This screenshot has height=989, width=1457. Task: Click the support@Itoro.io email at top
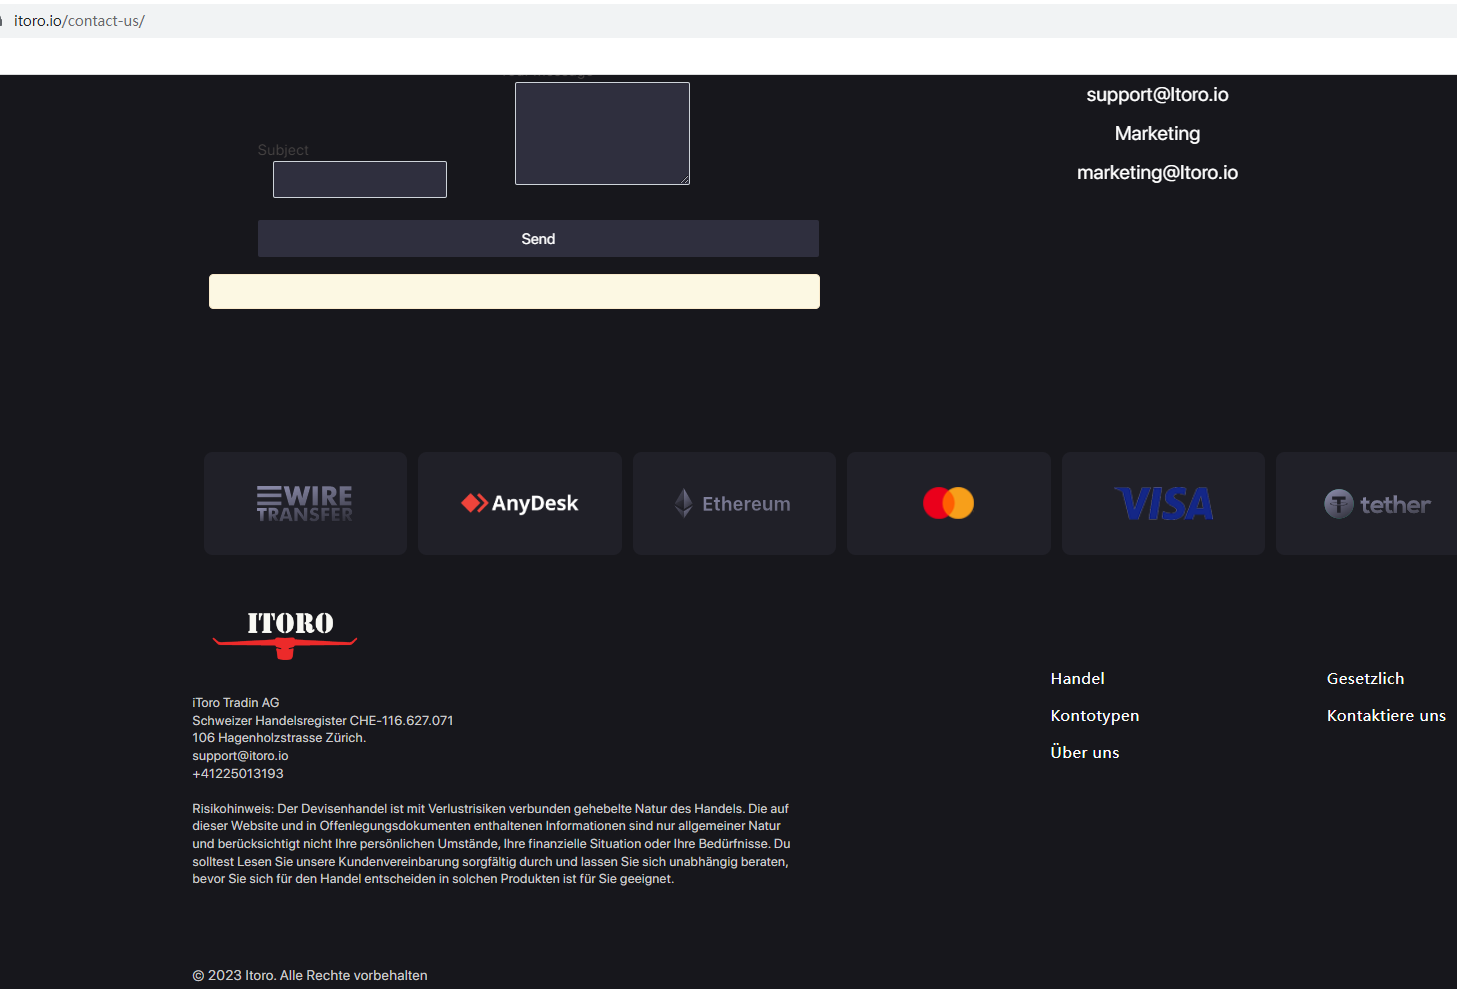(x=1158, y=95)
